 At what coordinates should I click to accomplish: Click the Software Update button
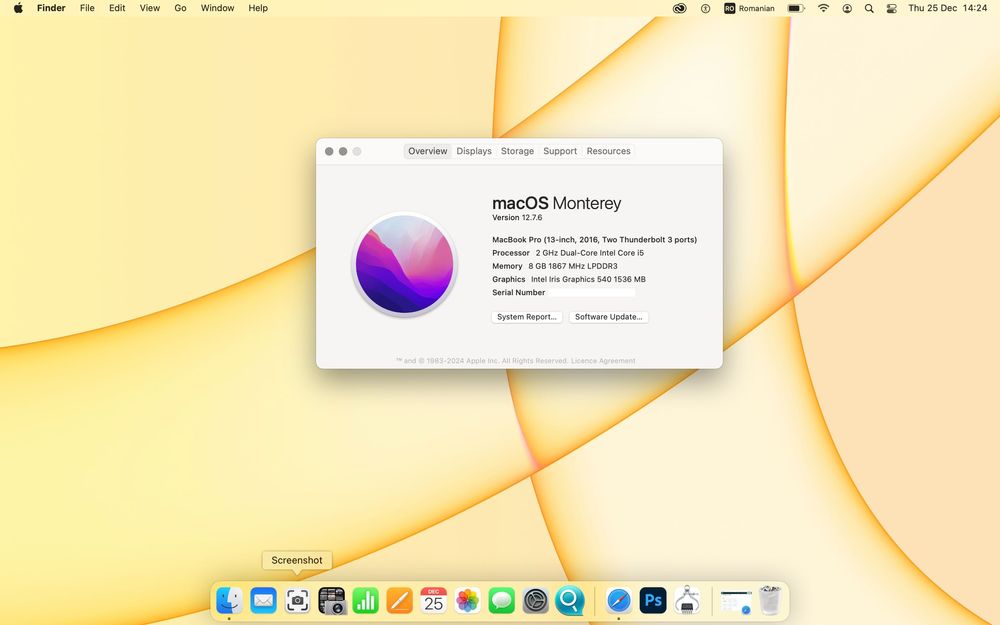pyautogui.click(x=608, y=317)
